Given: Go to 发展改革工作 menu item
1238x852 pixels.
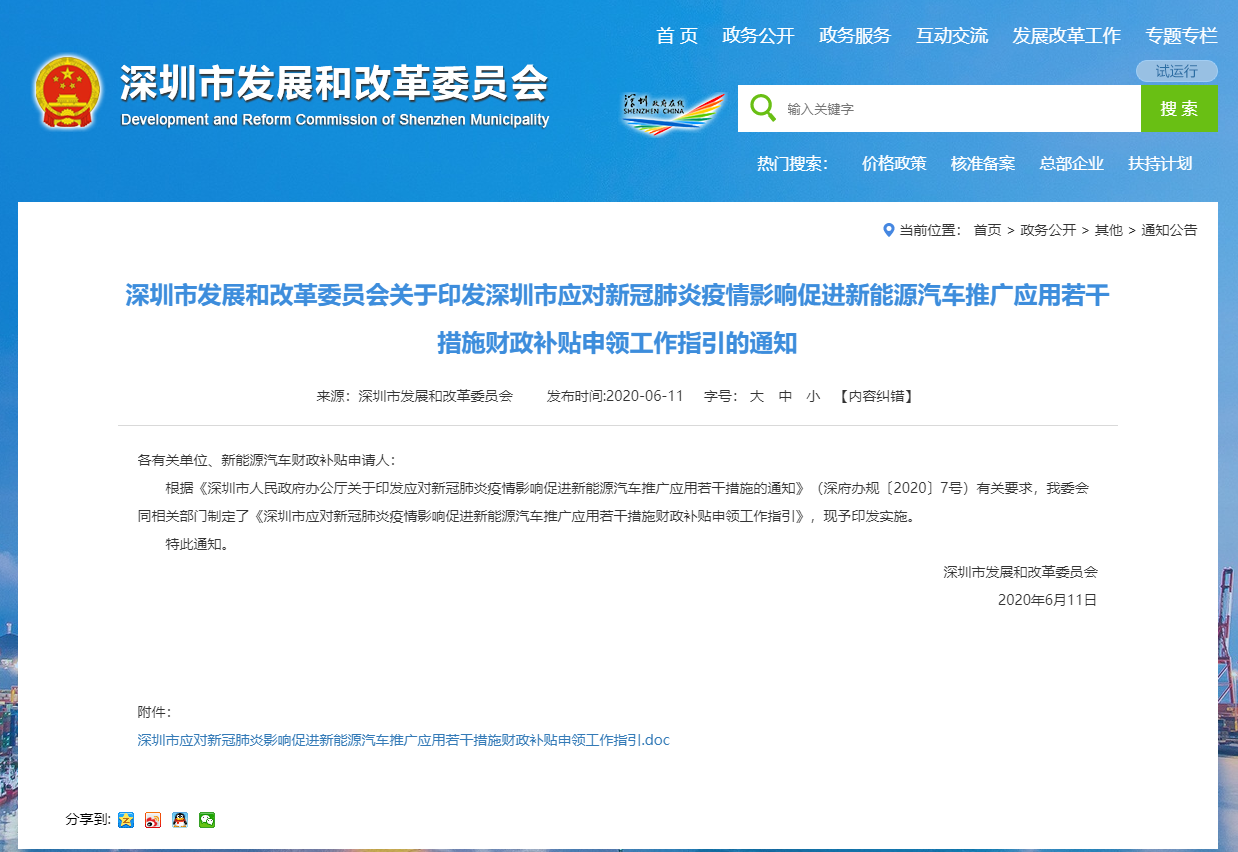Looking at the screenshot, I should (x=1066, y=36).
